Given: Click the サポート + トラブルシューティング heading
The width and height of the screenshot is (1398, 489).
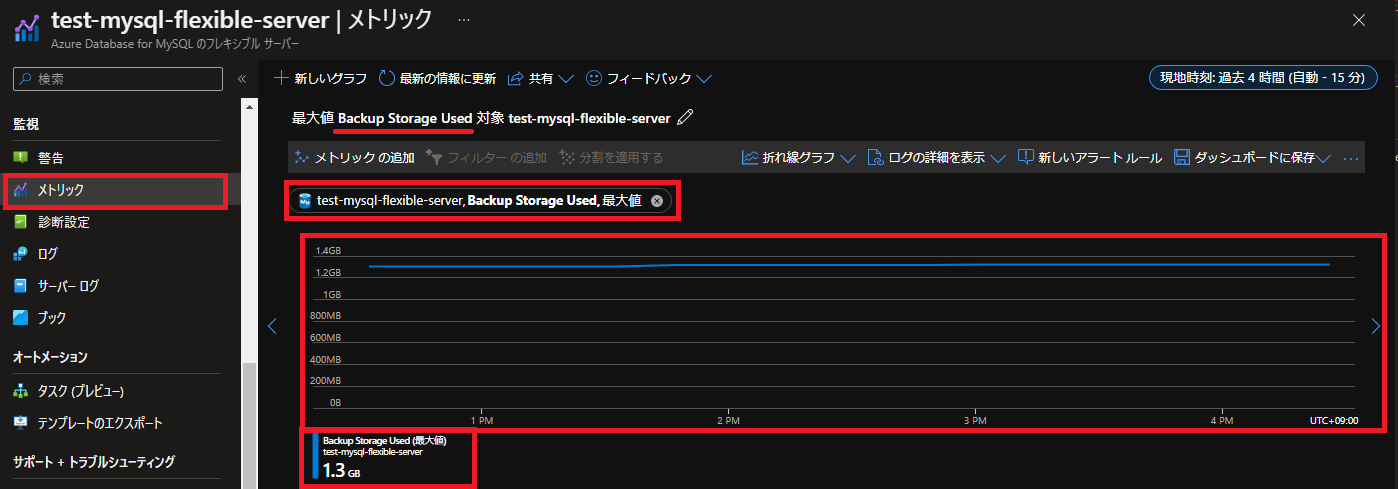Looking at the screenshot, I should coord(94,462).
